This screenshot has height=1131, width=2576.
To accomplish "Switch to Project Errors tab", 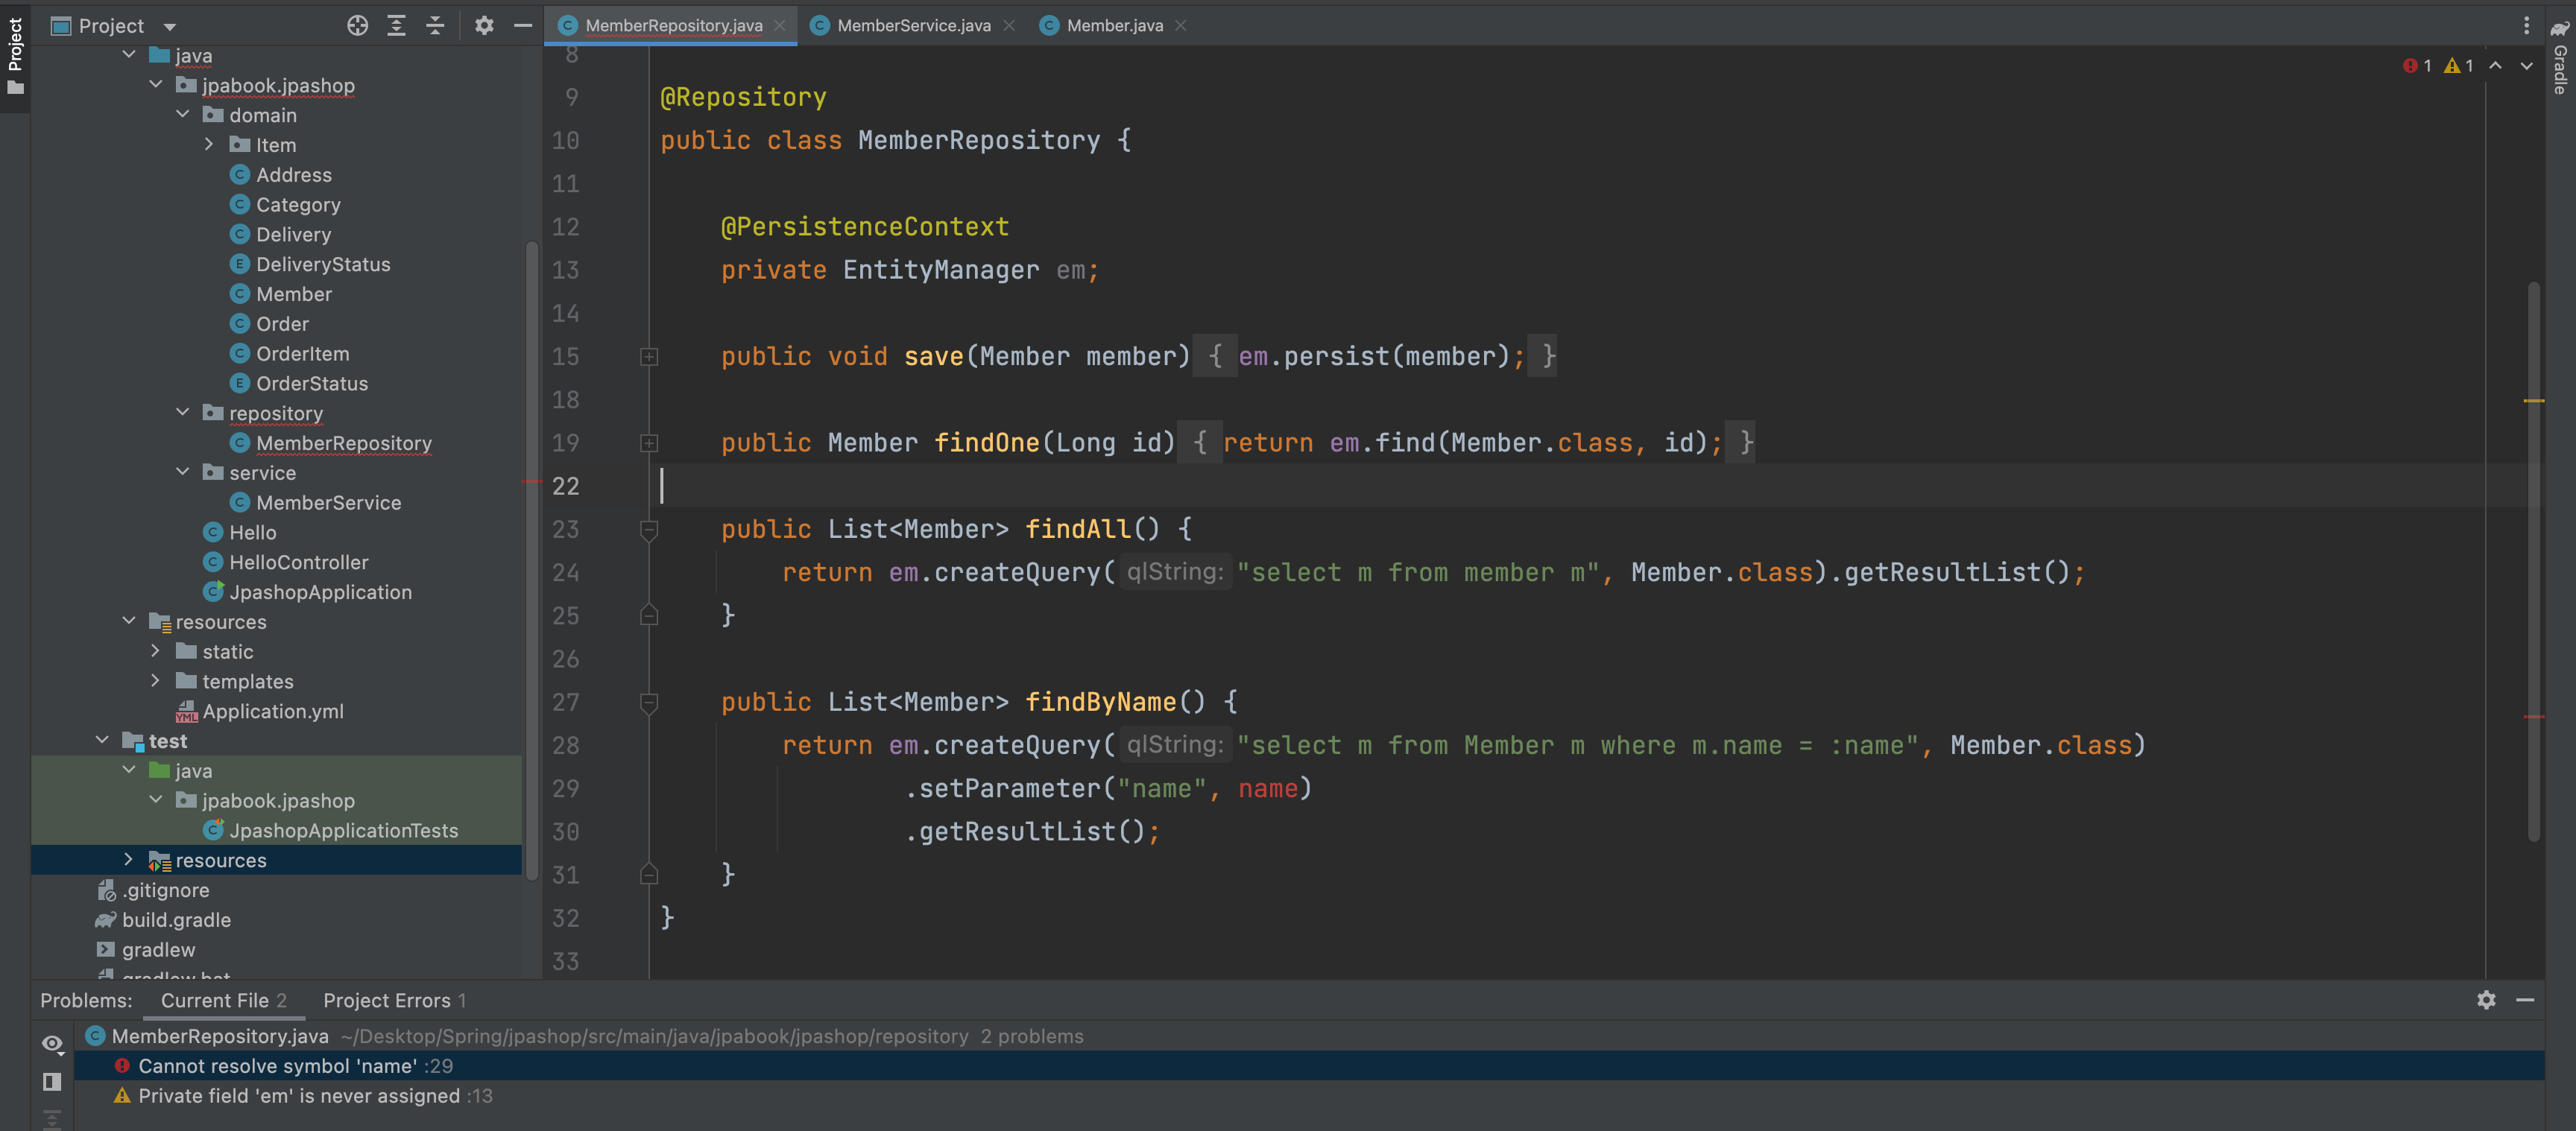I will [x=393, y=1000].
